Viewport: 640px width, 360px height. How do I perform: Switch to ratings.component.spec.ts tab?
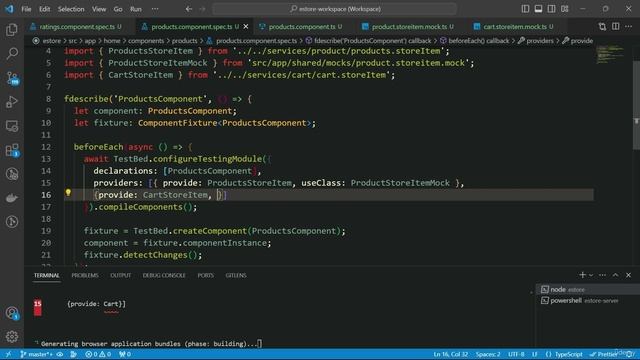(x=77, y=27)
